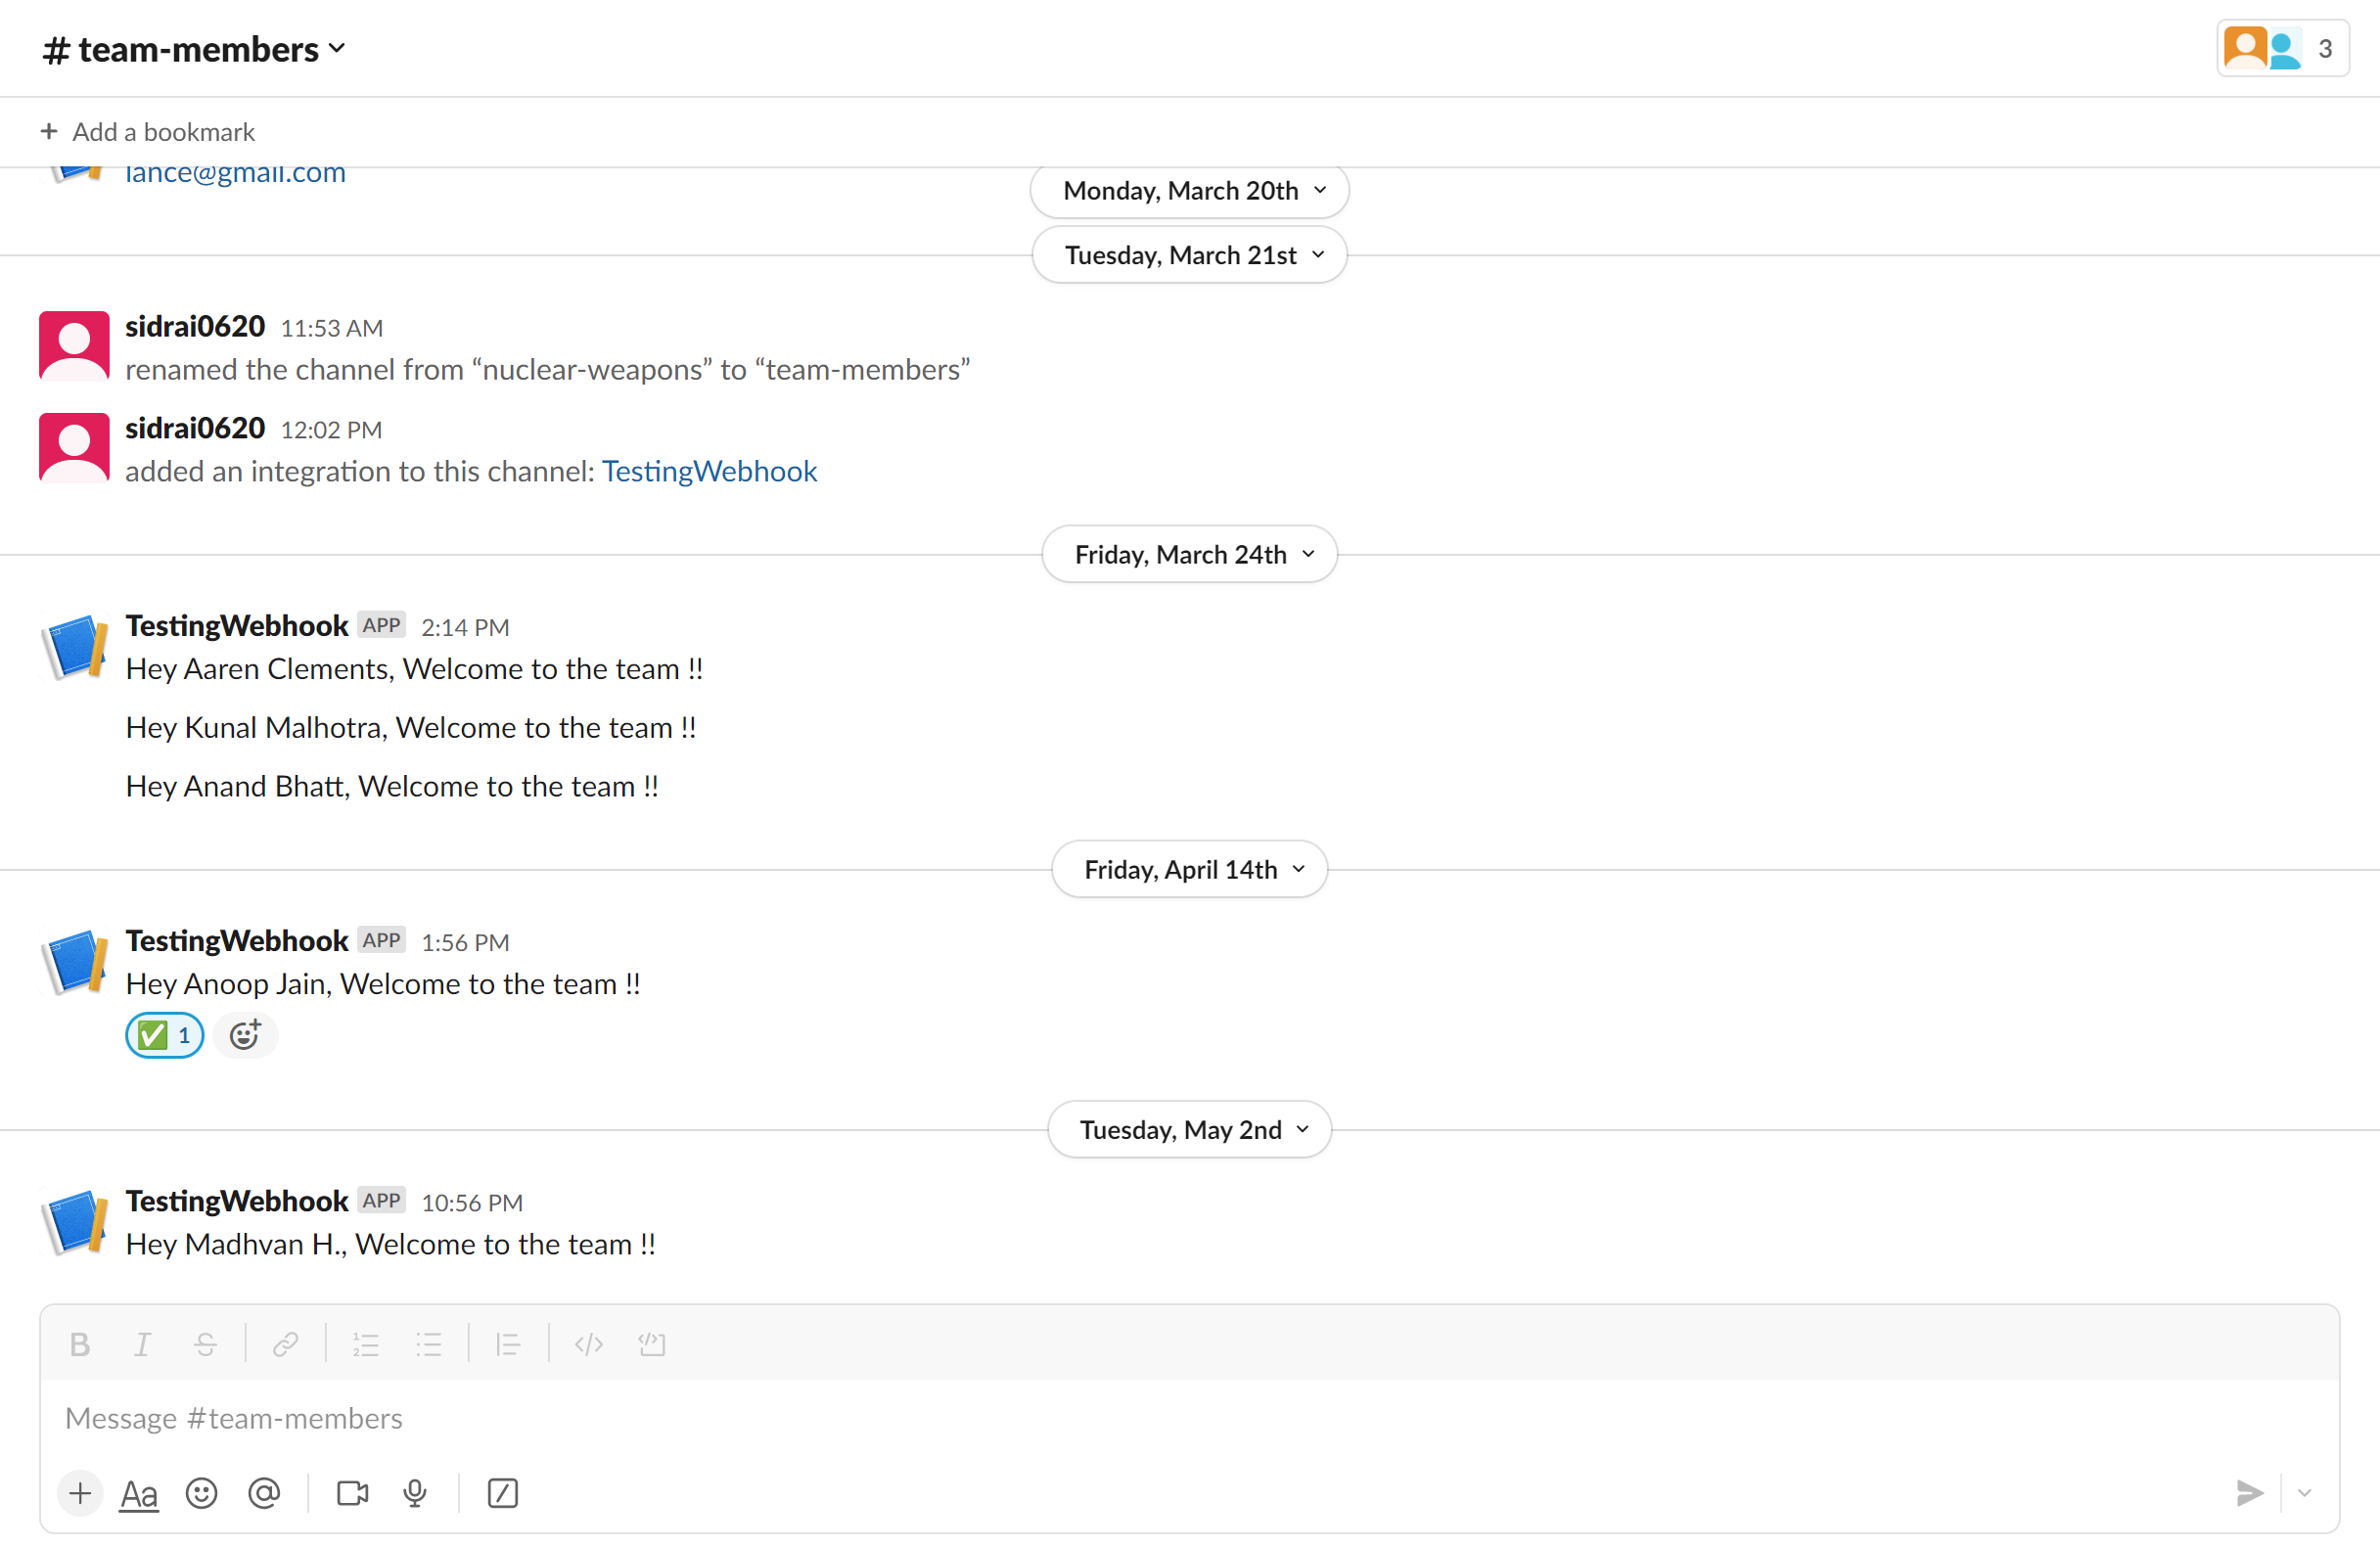Create an ordered list
This screenshot has width=2380, height=1546.
point(366,1344)
